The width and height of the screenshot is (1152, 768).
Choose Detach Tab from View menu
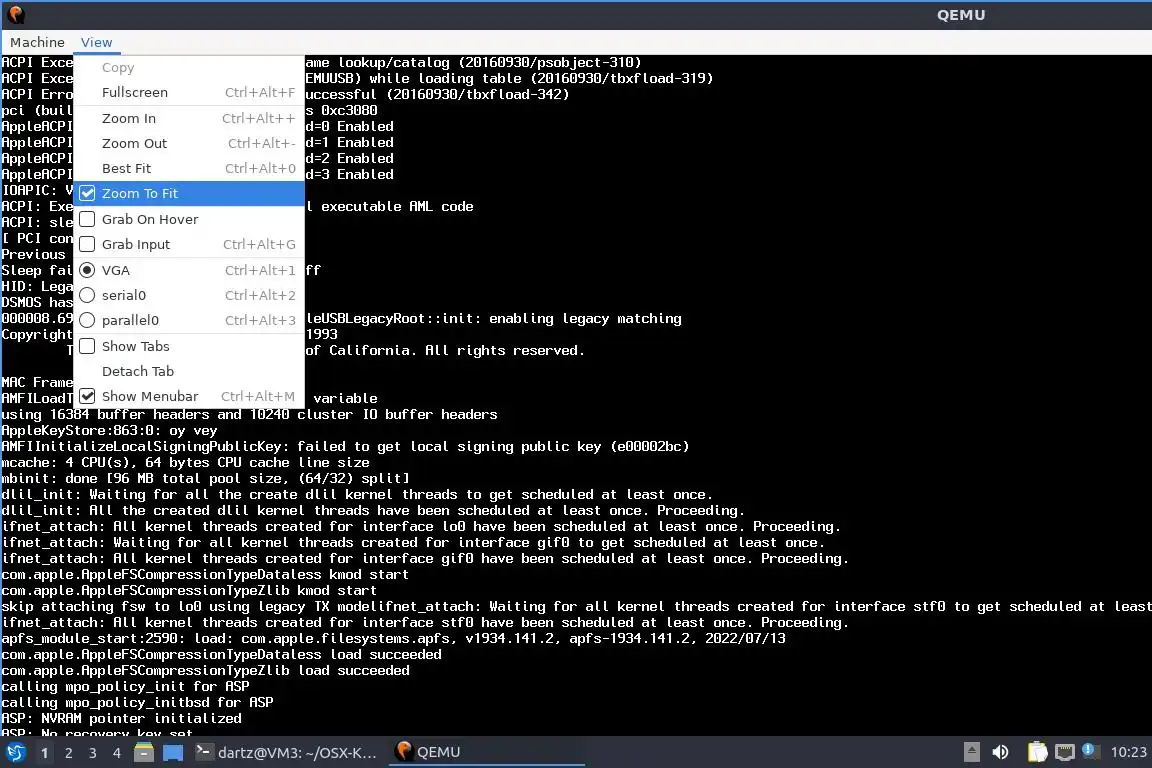click(x=189, y=371)
